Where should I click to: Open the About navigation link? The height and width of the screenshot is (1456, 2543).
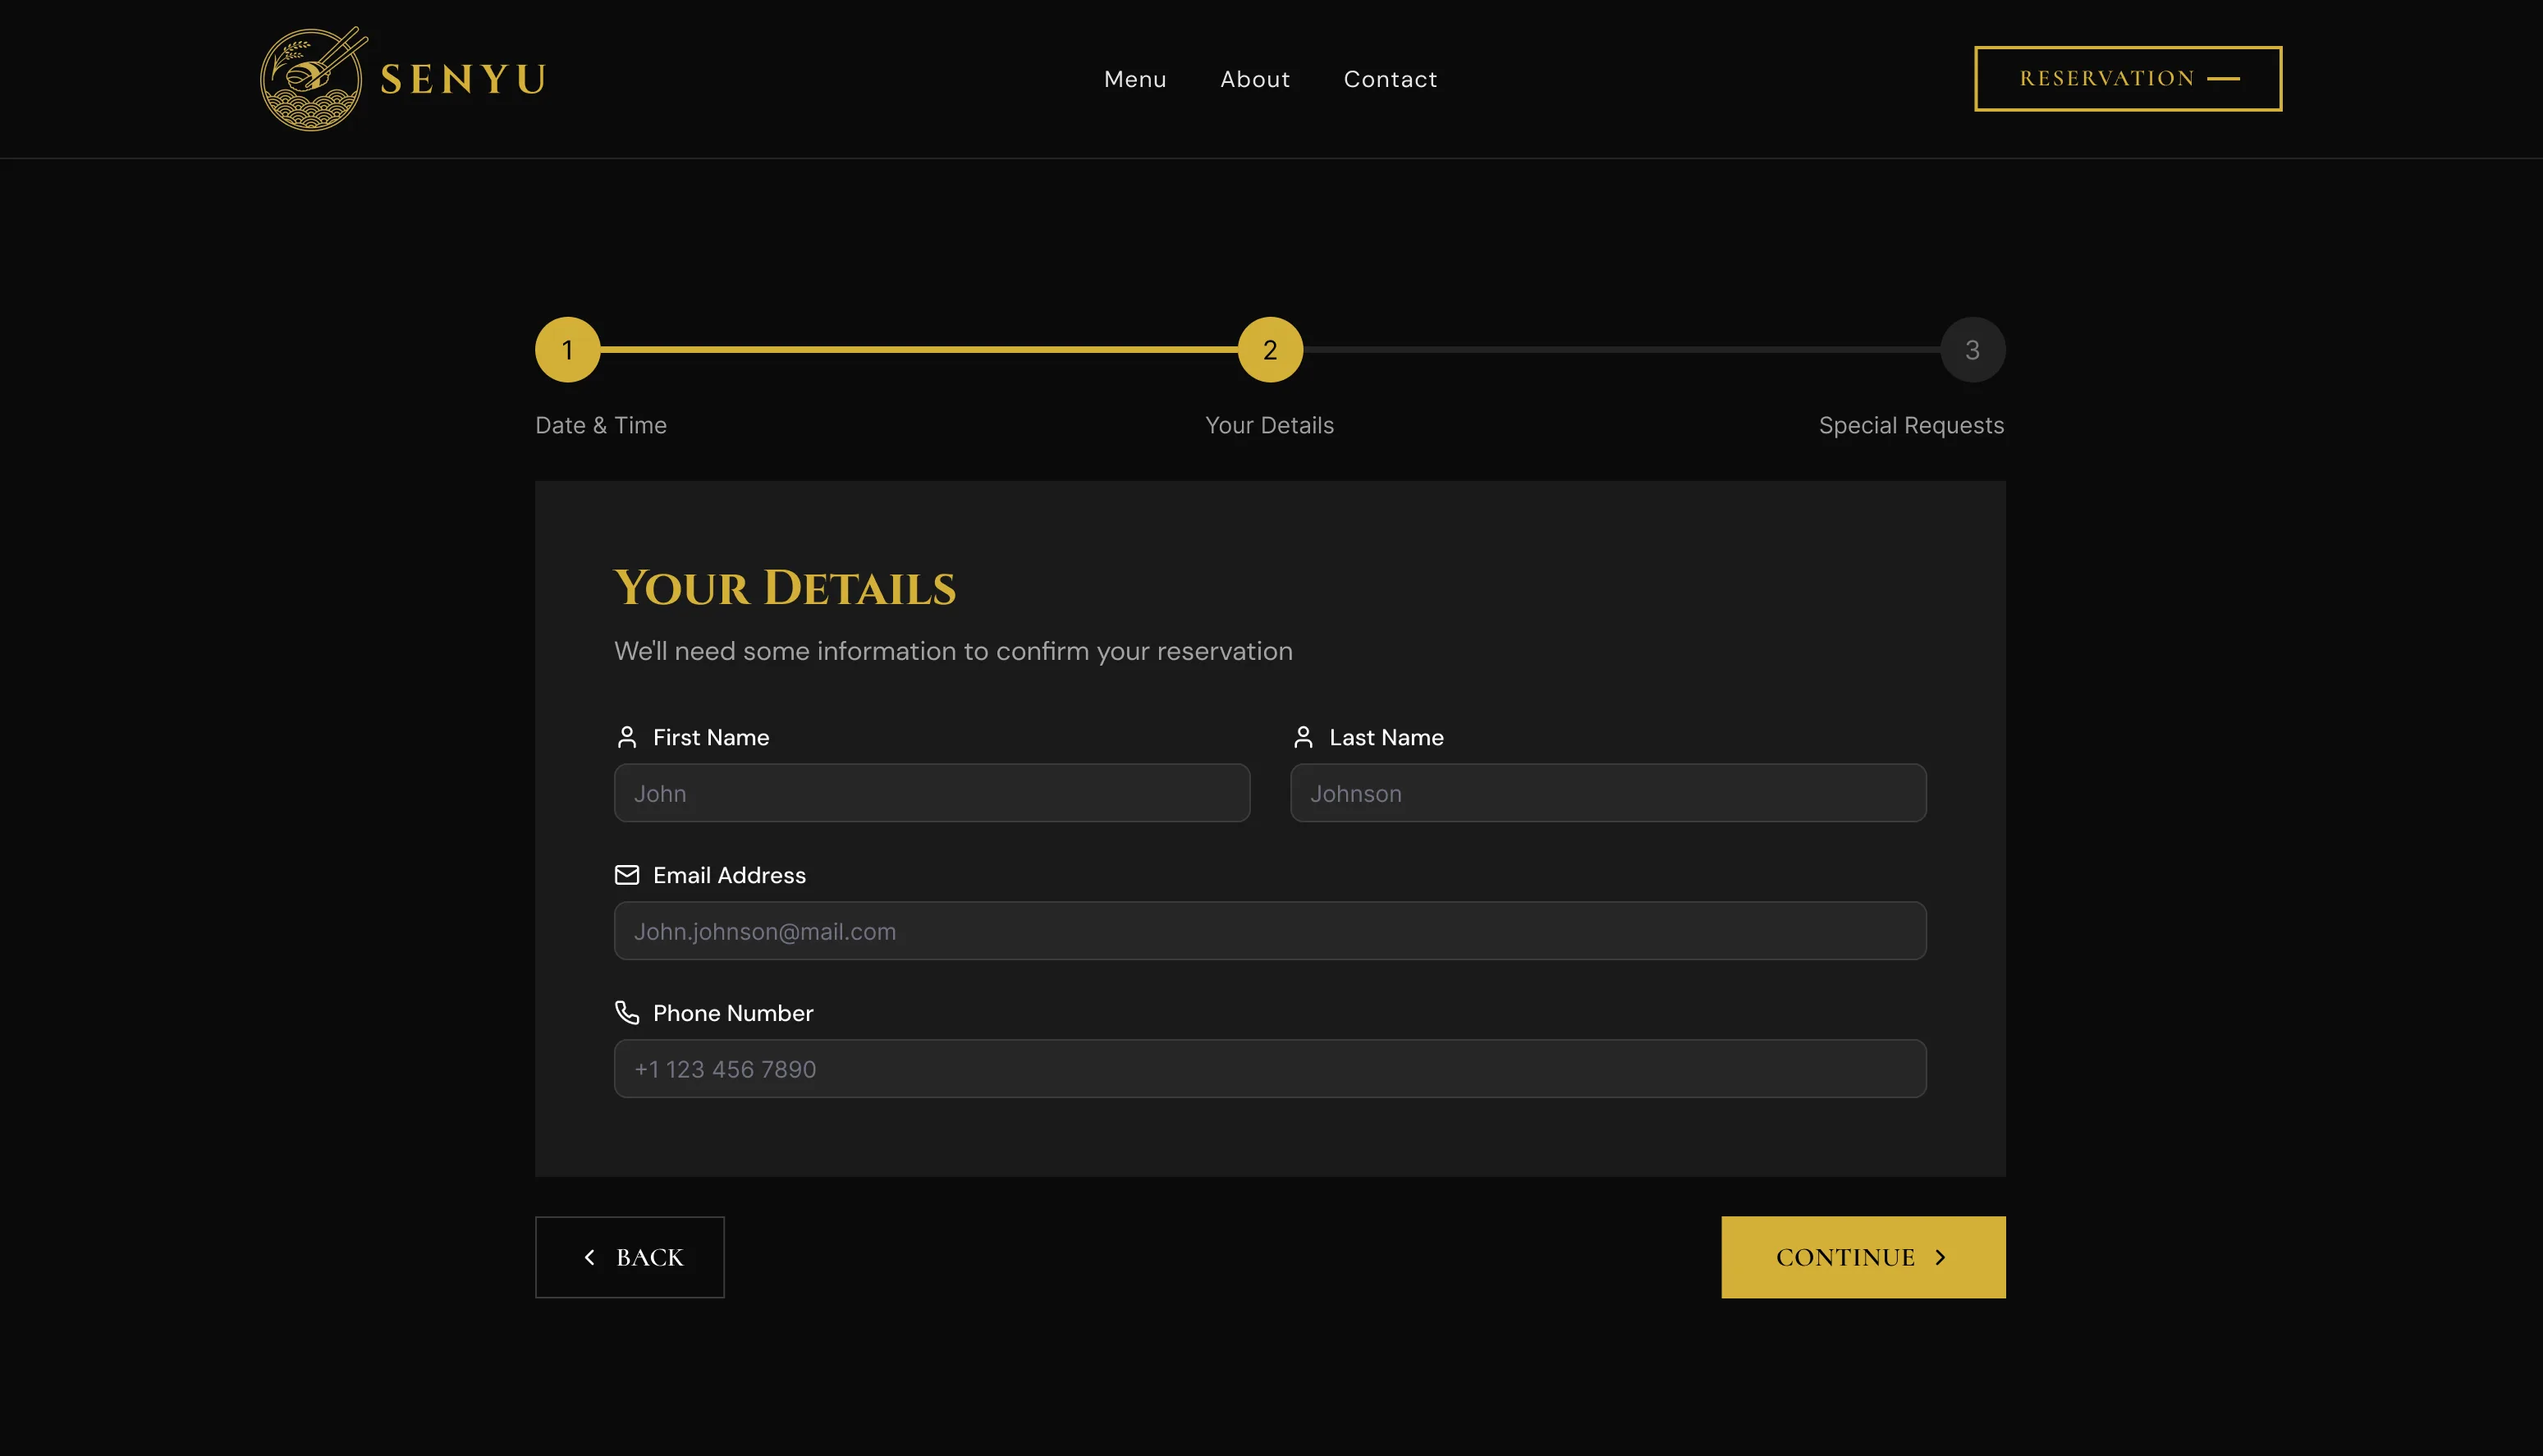1255,79
